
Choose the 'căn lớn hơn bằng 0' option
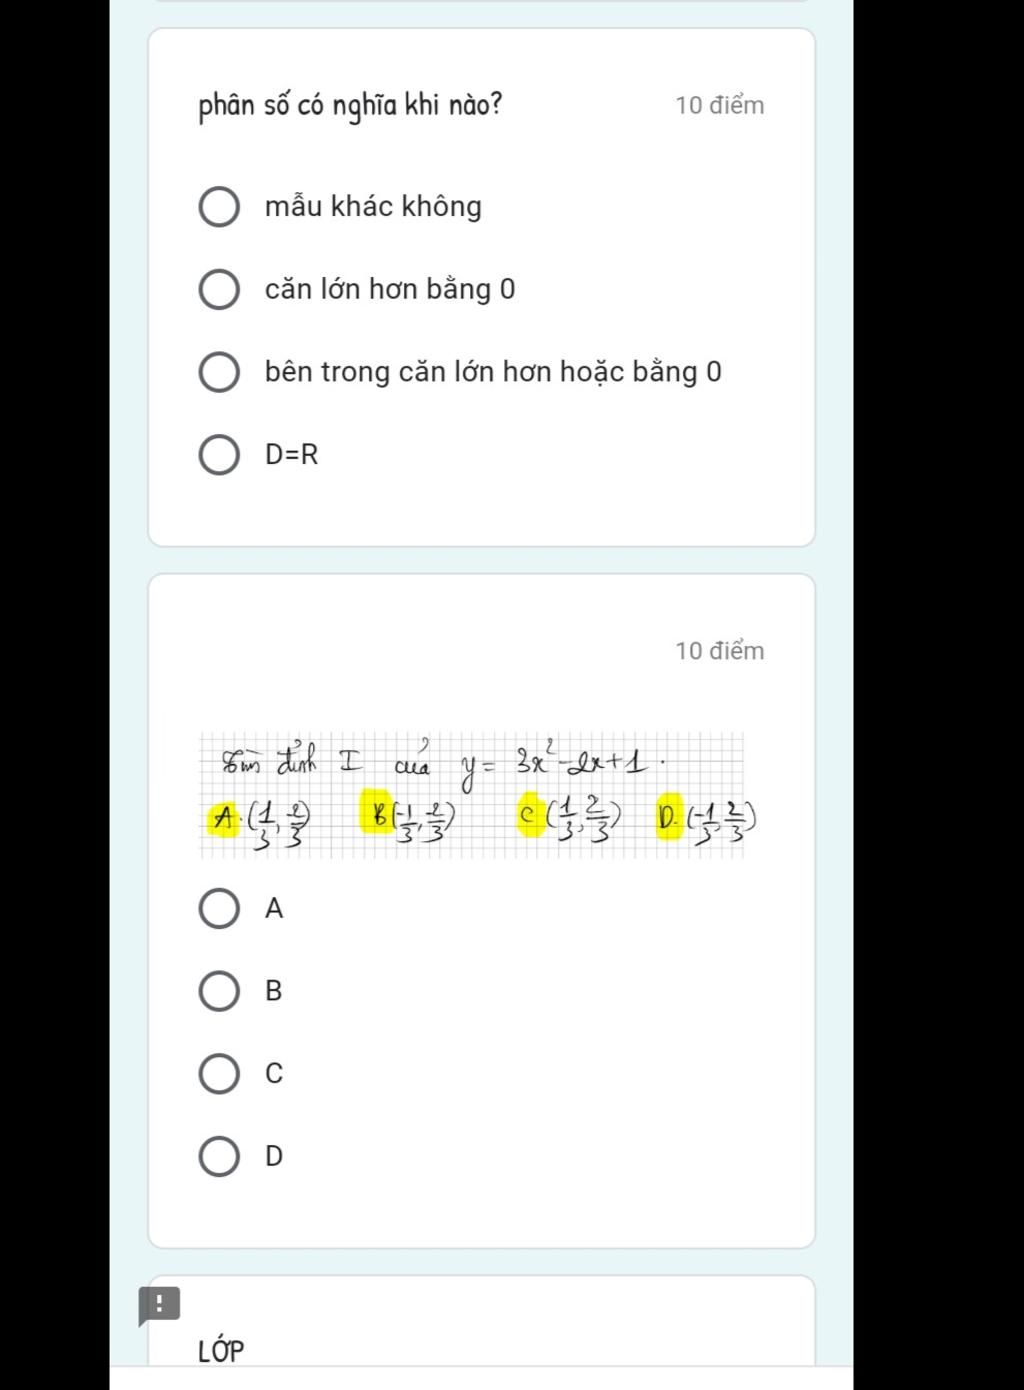pos(219,290)
